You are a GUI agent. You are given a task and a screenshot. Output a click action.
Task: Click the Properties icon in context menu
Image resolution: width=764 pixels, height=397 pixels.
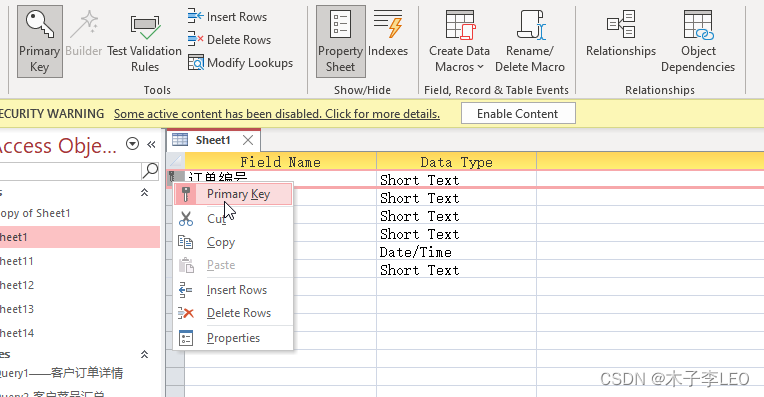[x=186, y=338]
